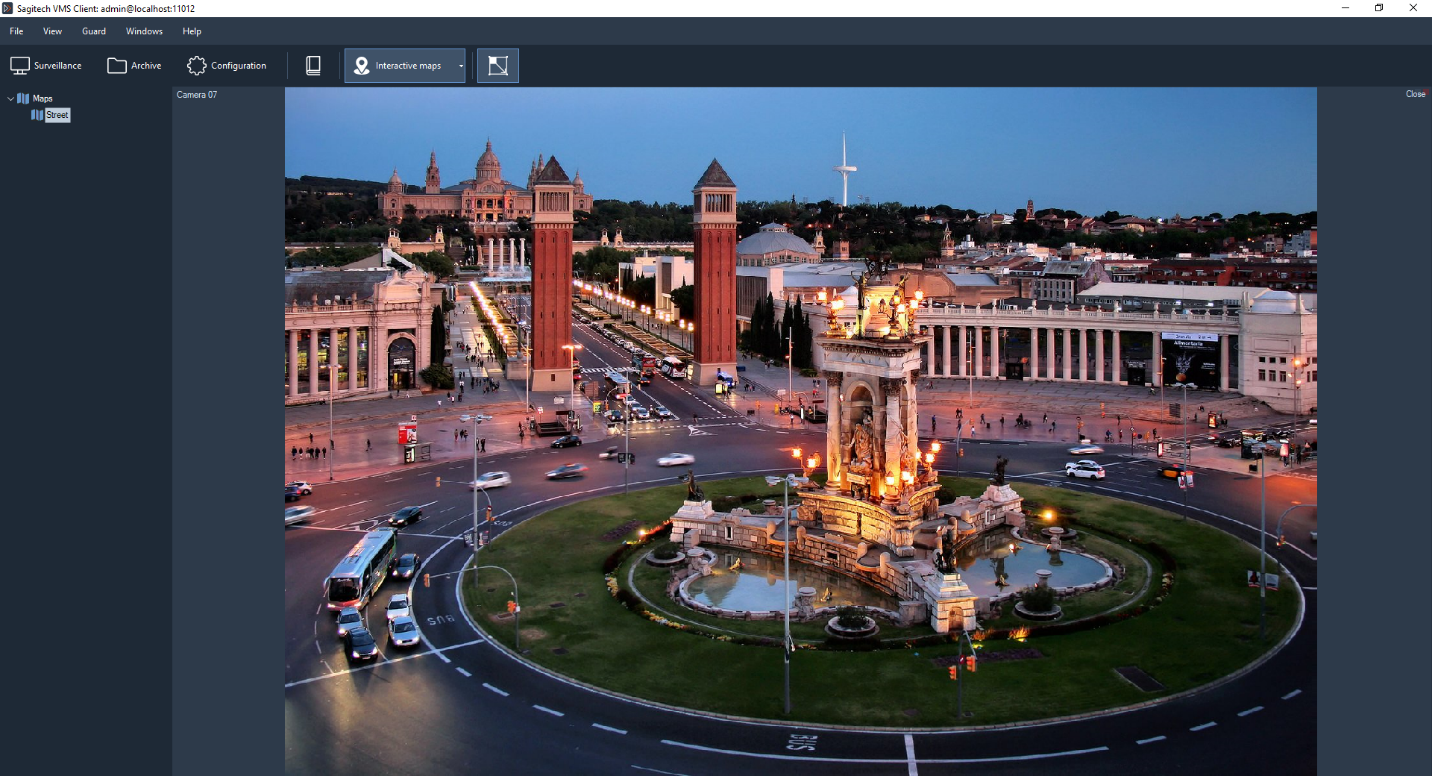Open the View menu
This screenshot has height=776, width=1432.
coord(52,32)
